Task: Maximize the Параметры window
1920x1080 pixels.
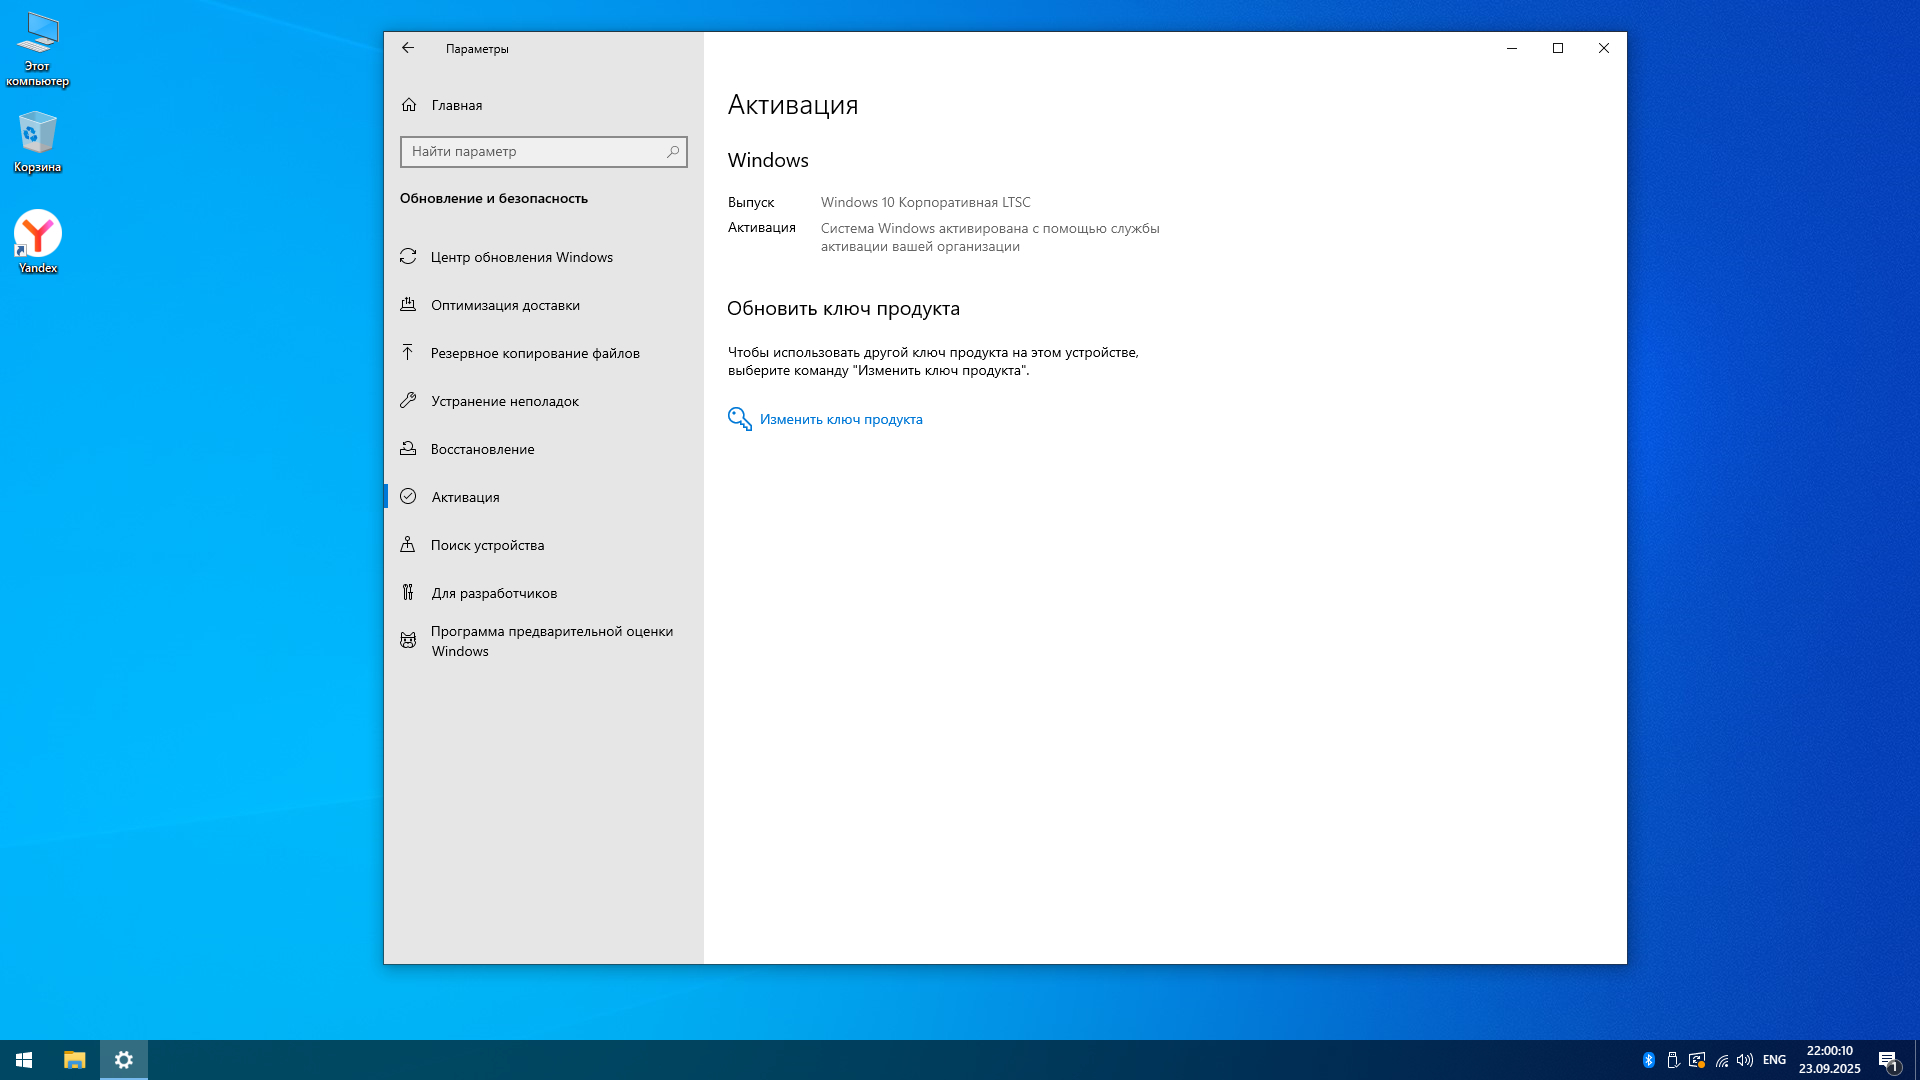Action: coord(1558,48)
